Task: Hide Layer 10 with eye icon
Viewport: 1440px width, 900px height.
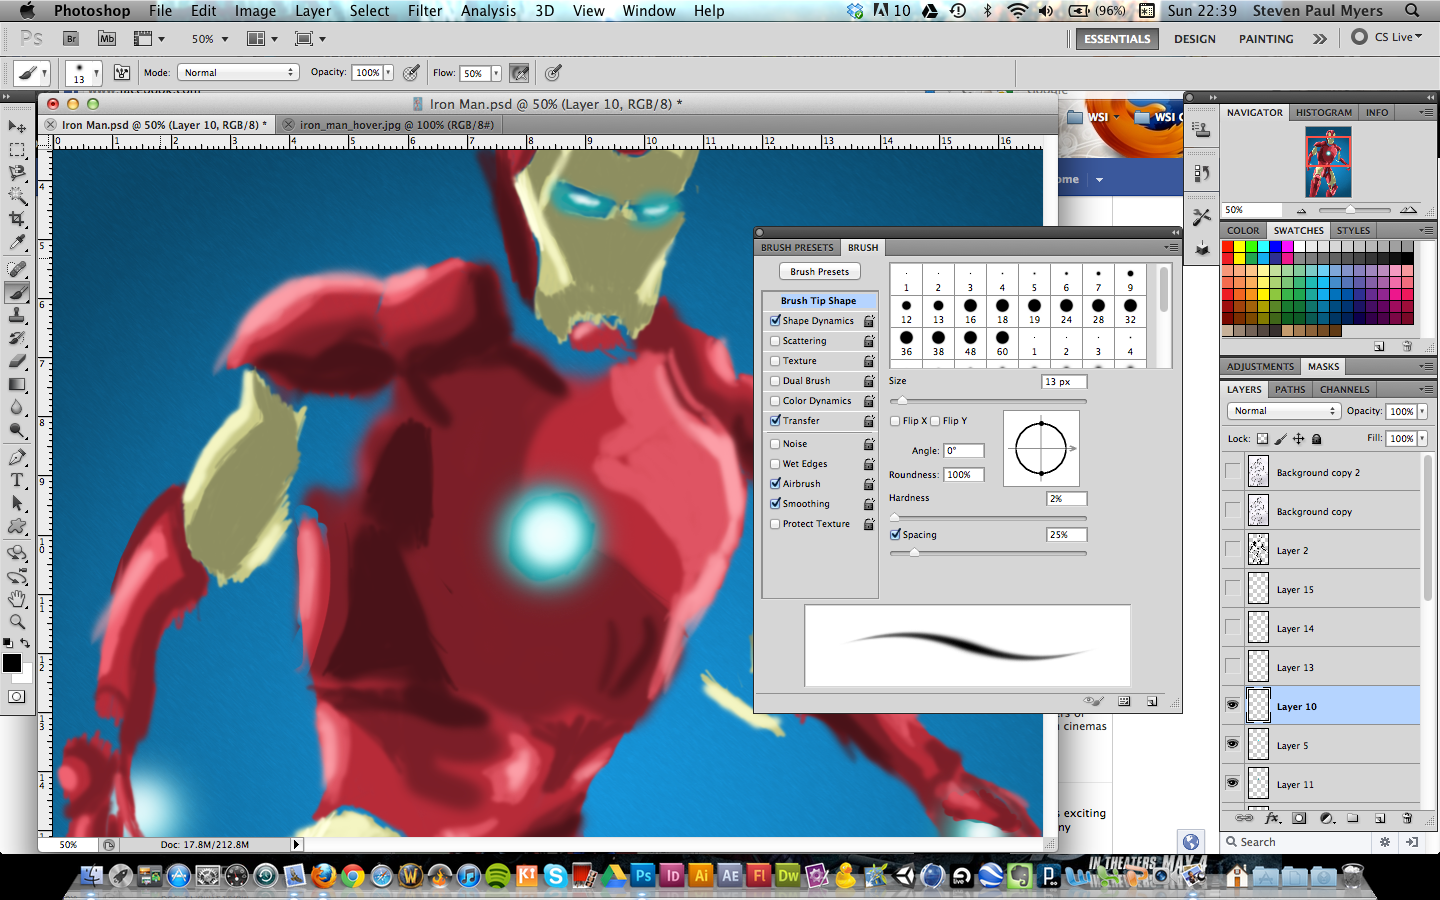Action: pos(1232,706)
